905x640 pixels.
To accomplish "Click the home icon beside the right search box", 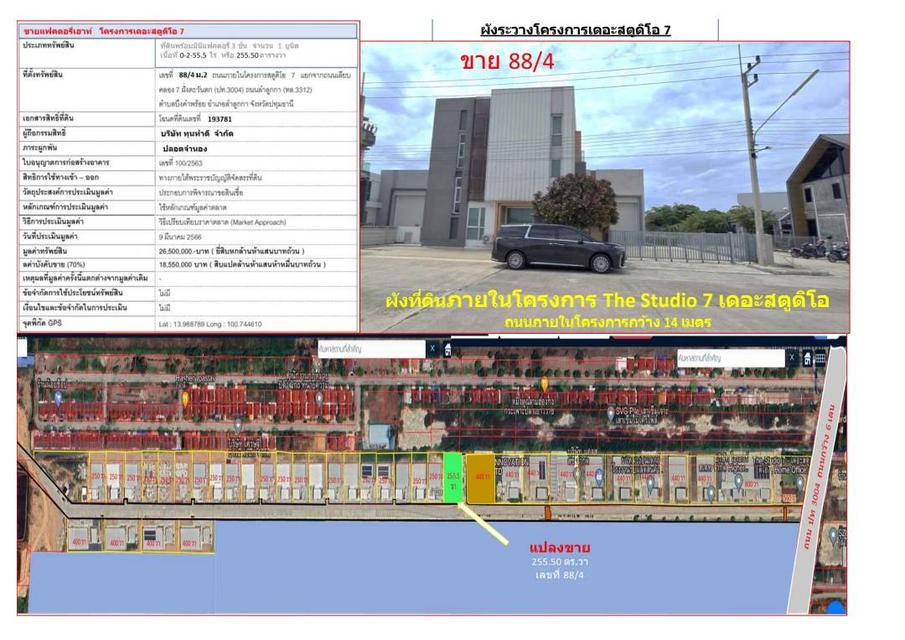I will (x=807, y=358).
